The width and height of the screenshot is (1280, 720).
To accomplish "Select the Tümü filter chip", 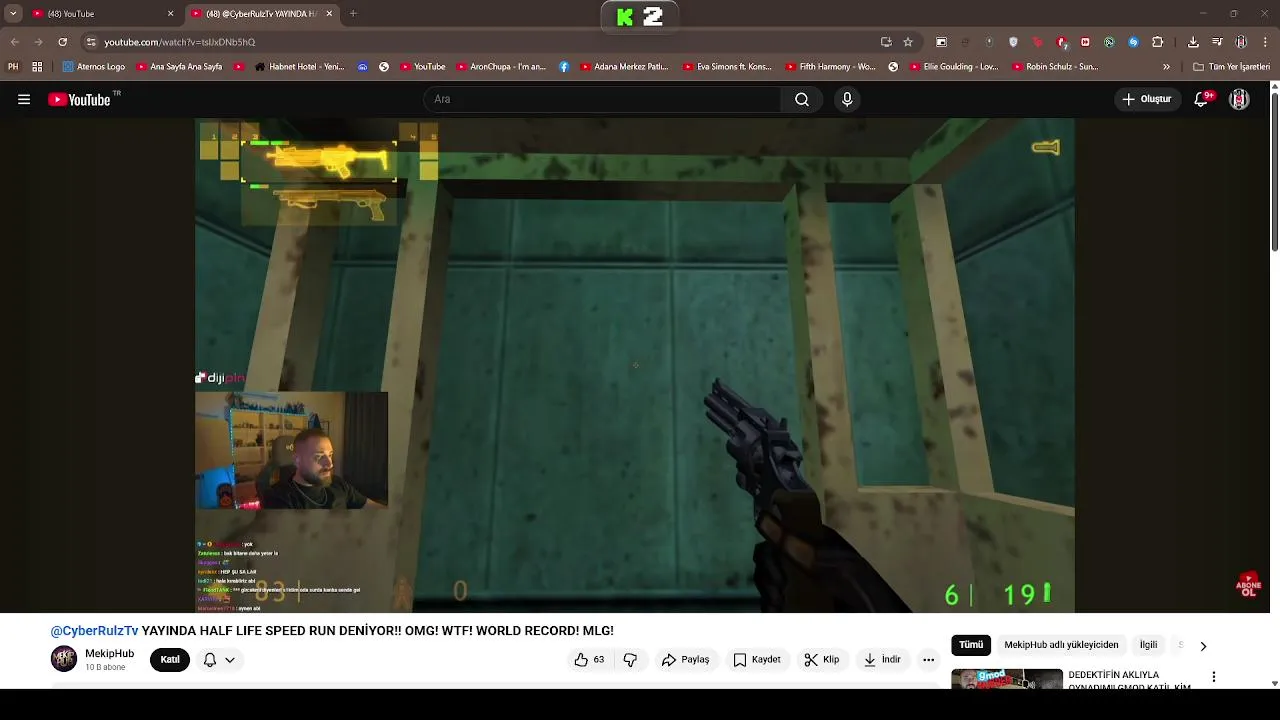I will coord(971,645).
